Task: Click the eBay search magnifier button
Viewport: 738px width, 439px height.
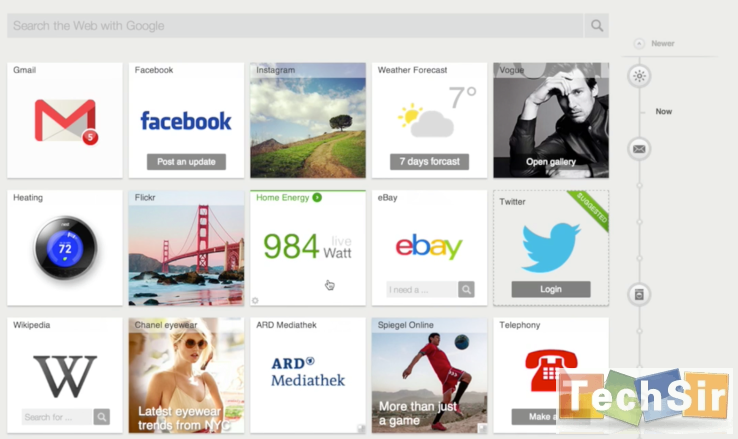Action: point(466,289)
